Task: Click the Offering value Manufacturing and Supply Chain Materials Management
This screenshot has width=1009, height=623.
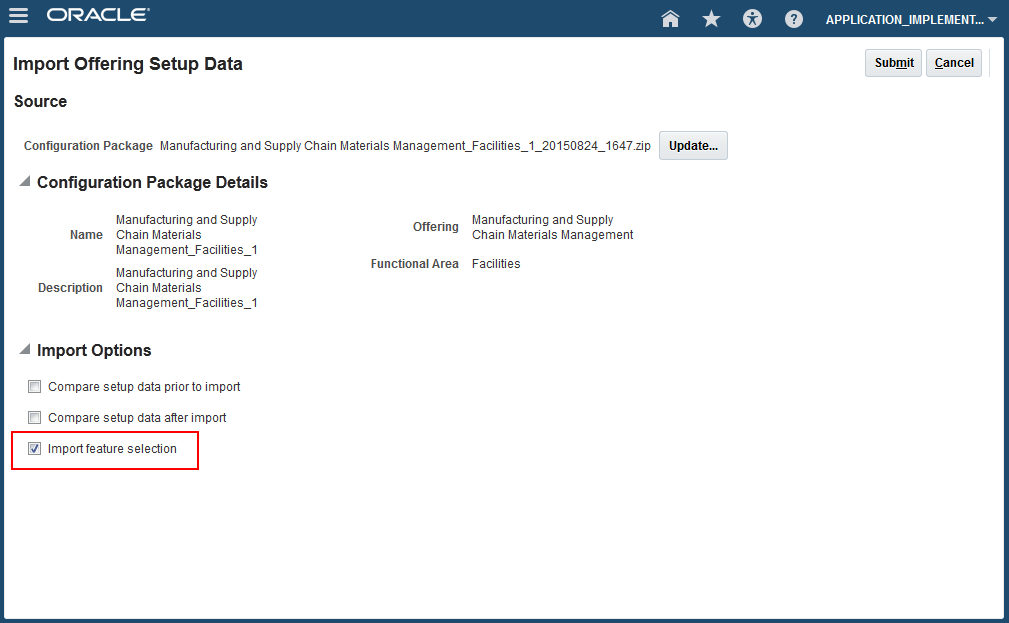Action: click(x=552, y=227)
